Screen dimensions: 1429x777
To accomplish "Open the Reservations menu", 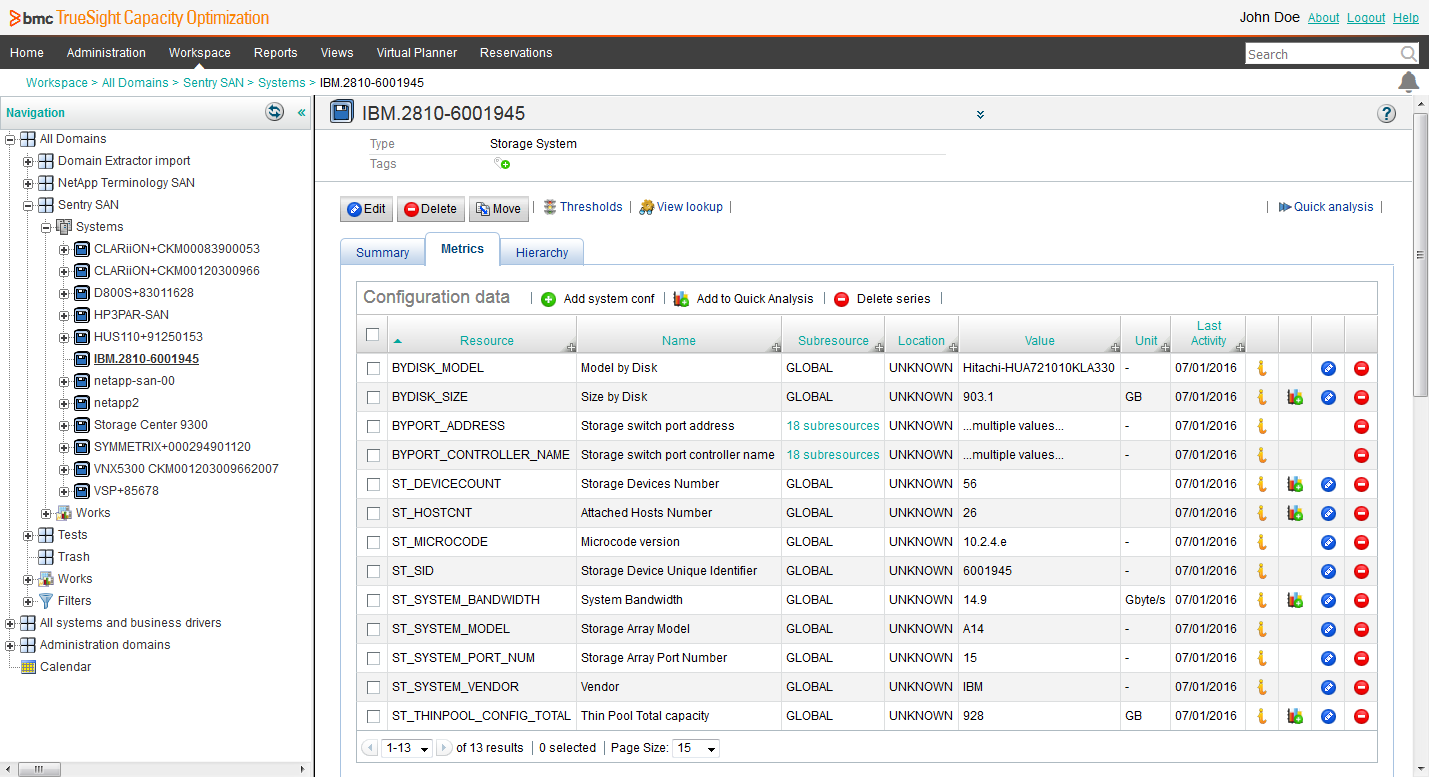I will 516,53.
